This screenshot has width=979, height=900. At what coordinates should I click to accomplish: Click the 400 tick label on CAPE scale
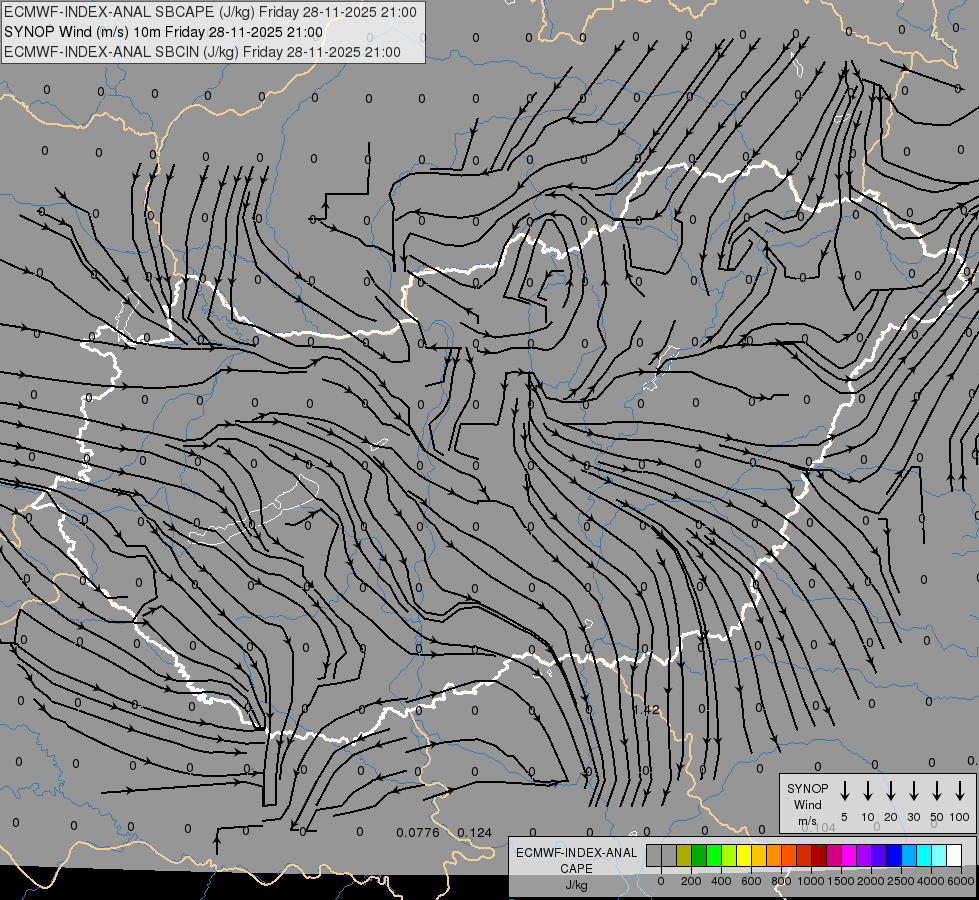click(x=721, y=881)
